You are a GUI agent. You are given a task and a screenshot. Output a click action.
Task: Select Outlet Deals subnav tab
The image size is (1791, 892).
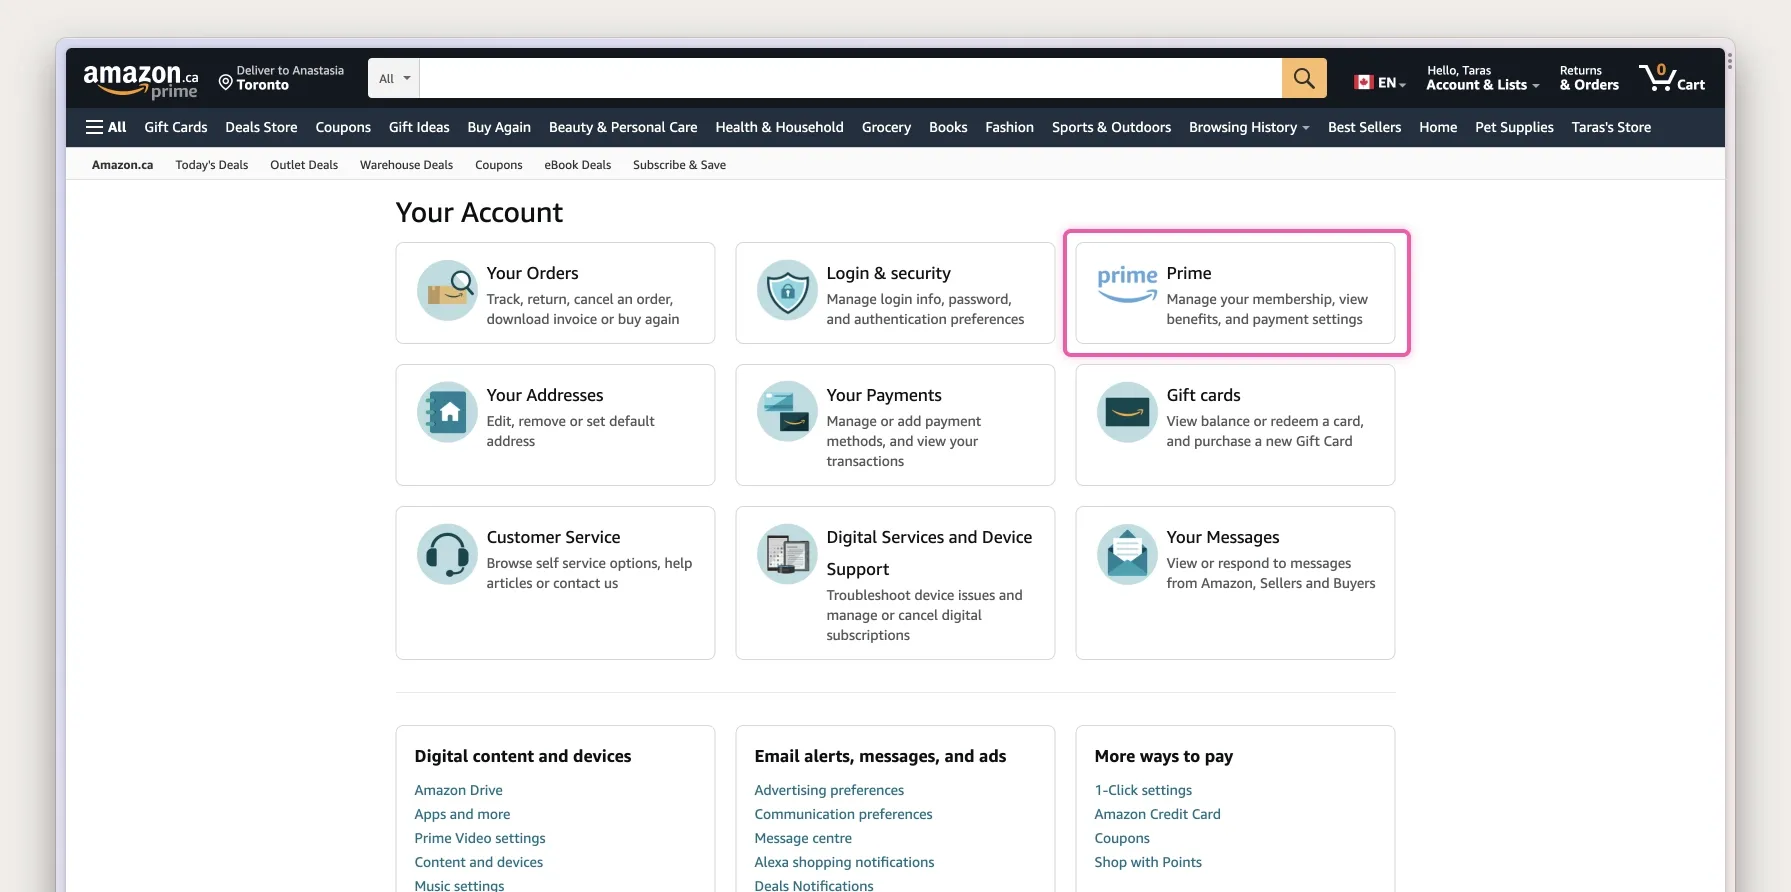[x=304, y=165]
